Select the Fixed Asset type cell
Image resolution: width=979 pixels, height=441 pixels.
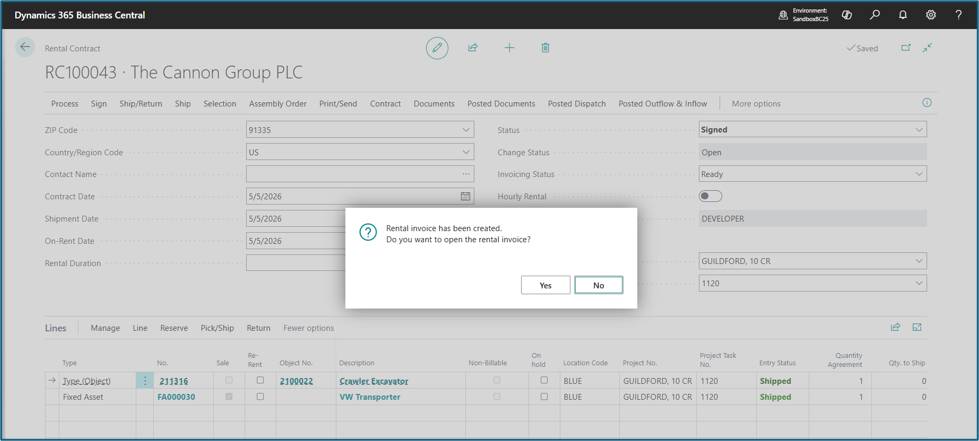point(83,397)
